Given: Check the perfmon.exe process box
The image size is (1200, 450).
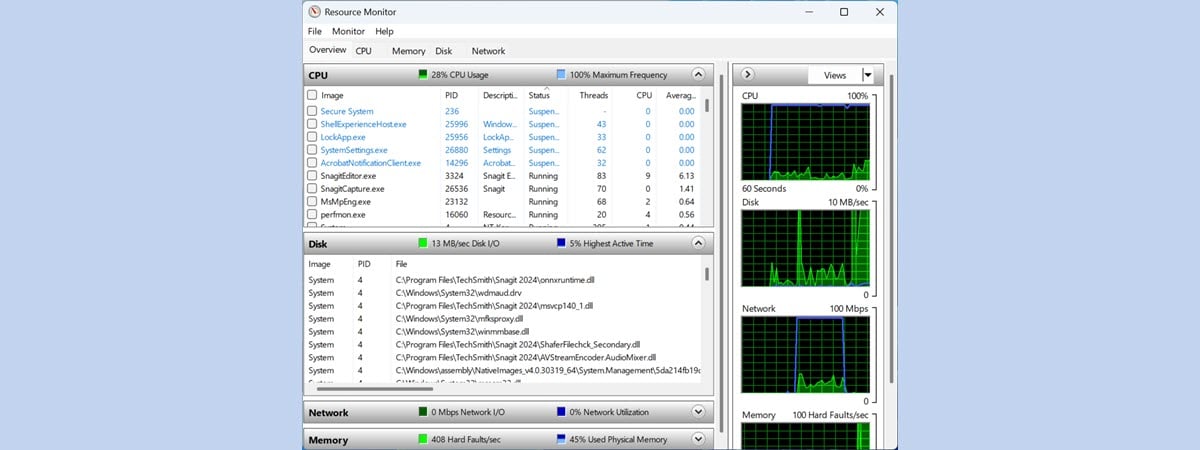Looking at the screenshot, I should pos(312,215).
